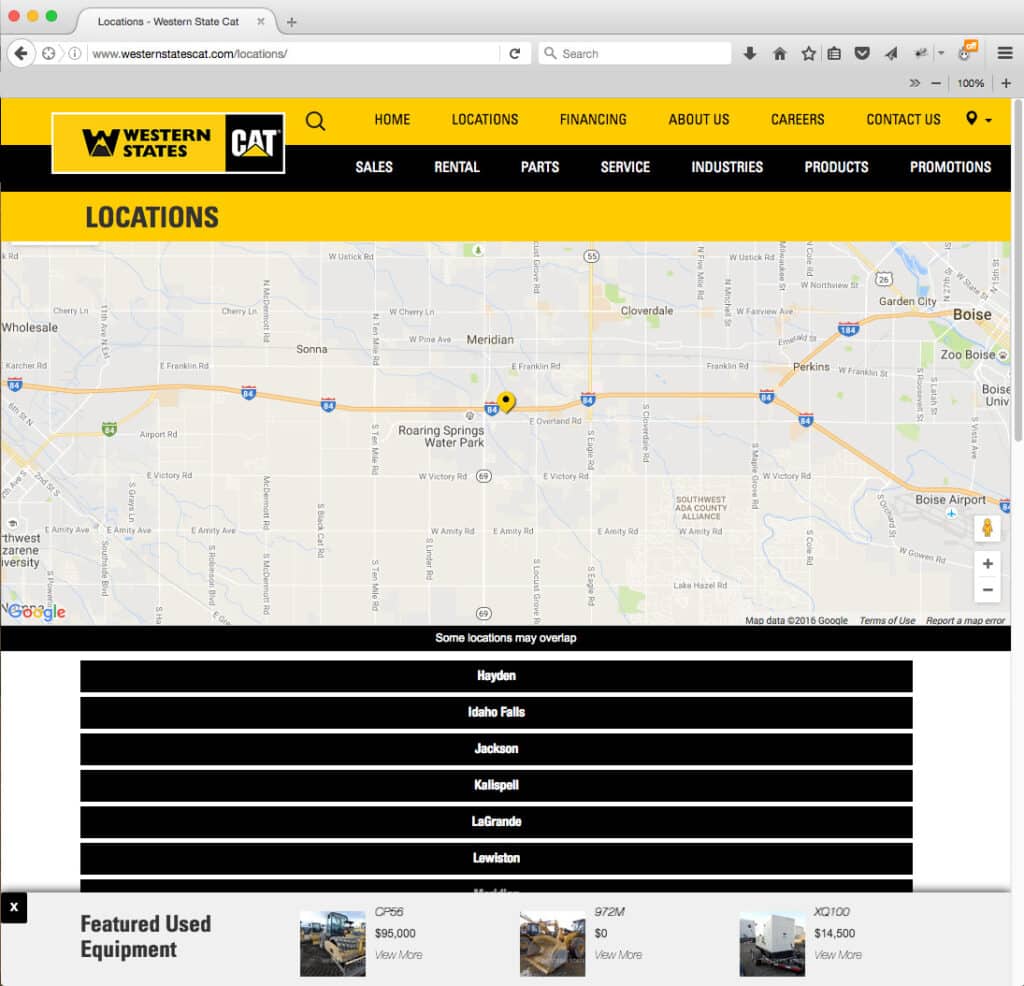Click View More under the CP56 listing
The height and width of the screenshot is (986, 1024).
pyautogui.click(x=398, y=955)
